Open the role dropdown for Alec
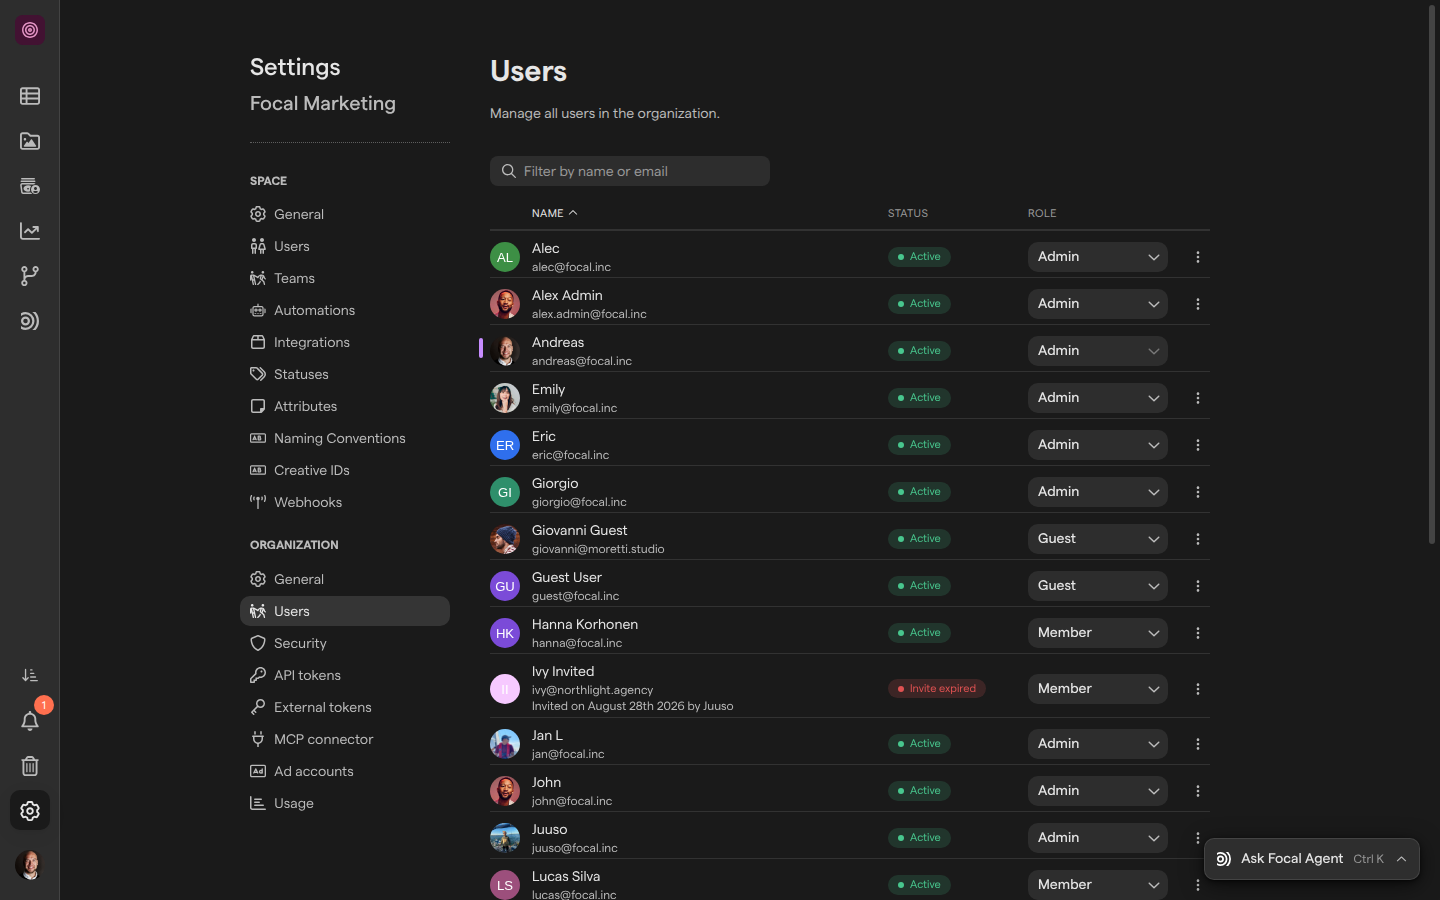Viewport: 1440px width, 900px height. pos(1098,257)
